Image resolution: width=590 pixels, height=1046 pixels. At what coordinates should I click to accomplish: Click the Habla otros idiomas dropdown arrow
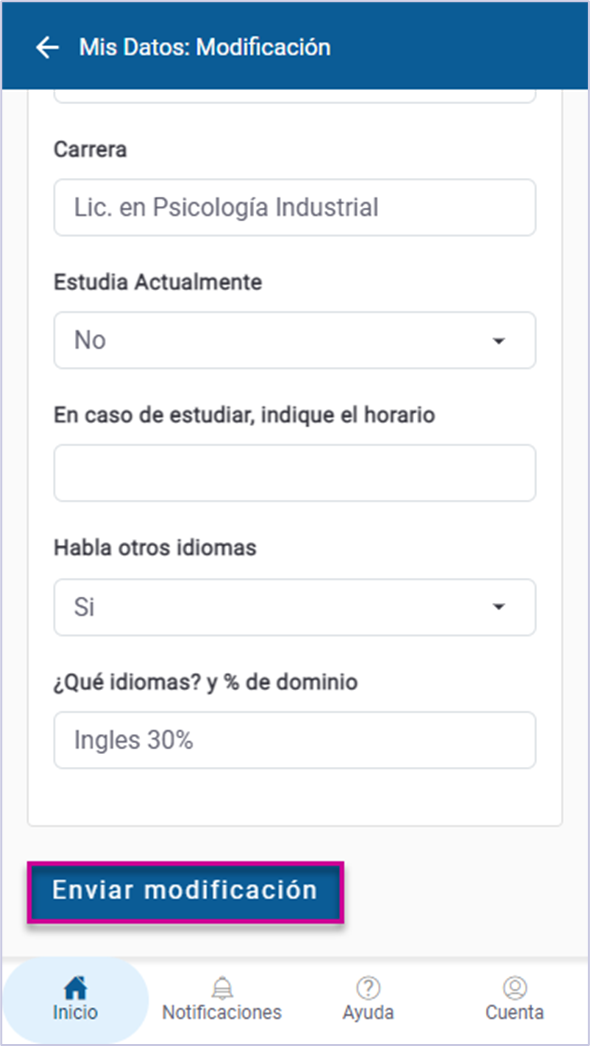(x=498, y=607)
